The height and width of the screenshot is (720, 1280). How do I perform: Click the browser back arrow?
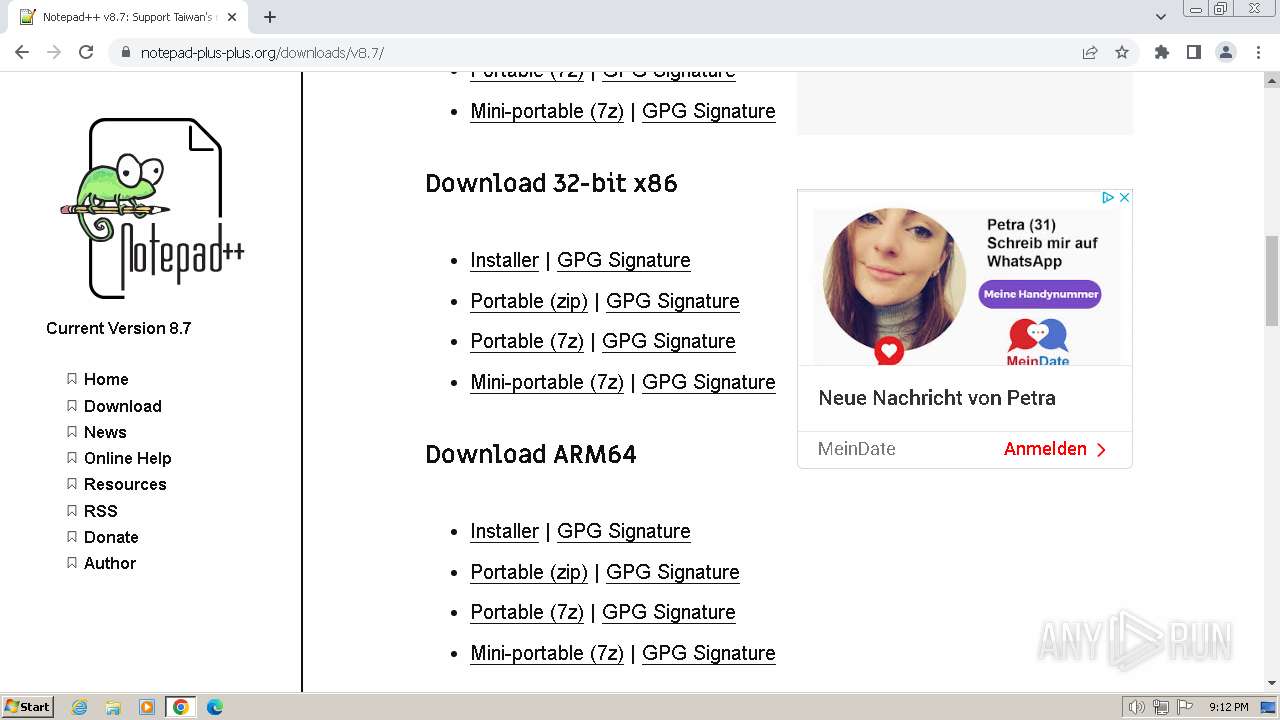coord(22,52)
